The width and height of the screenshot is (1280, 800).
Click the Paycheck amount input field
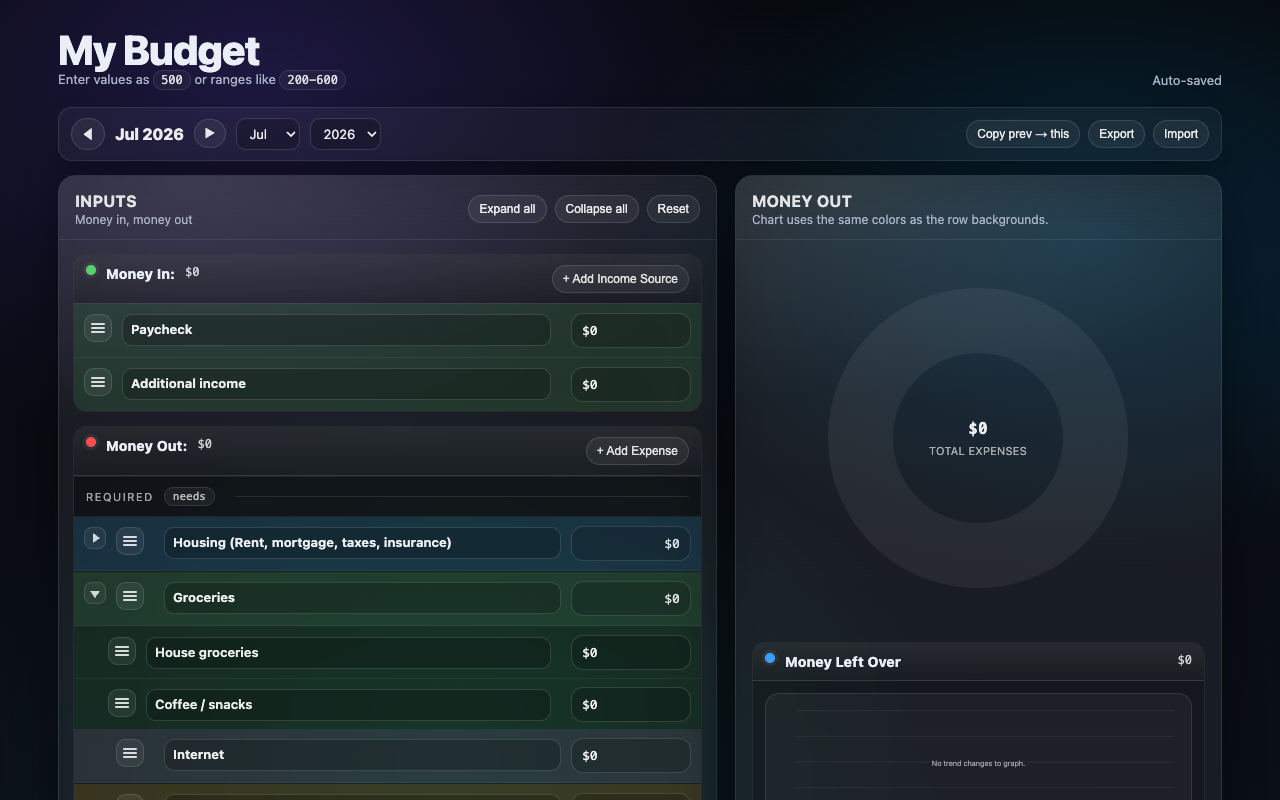coord(631,330)
